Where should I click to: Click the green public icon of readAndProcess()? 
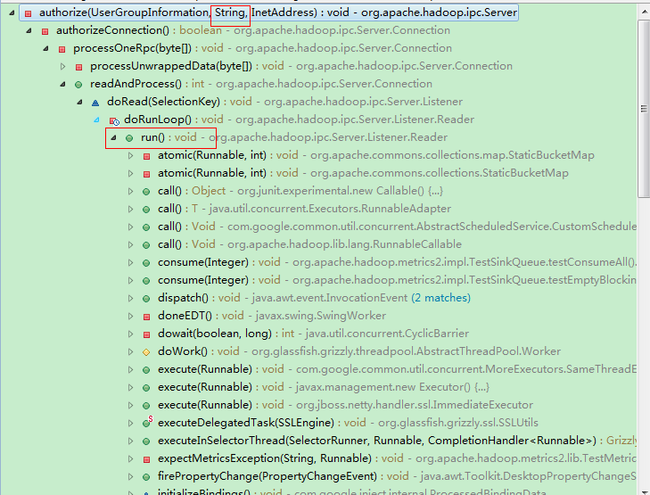point(78,85)
